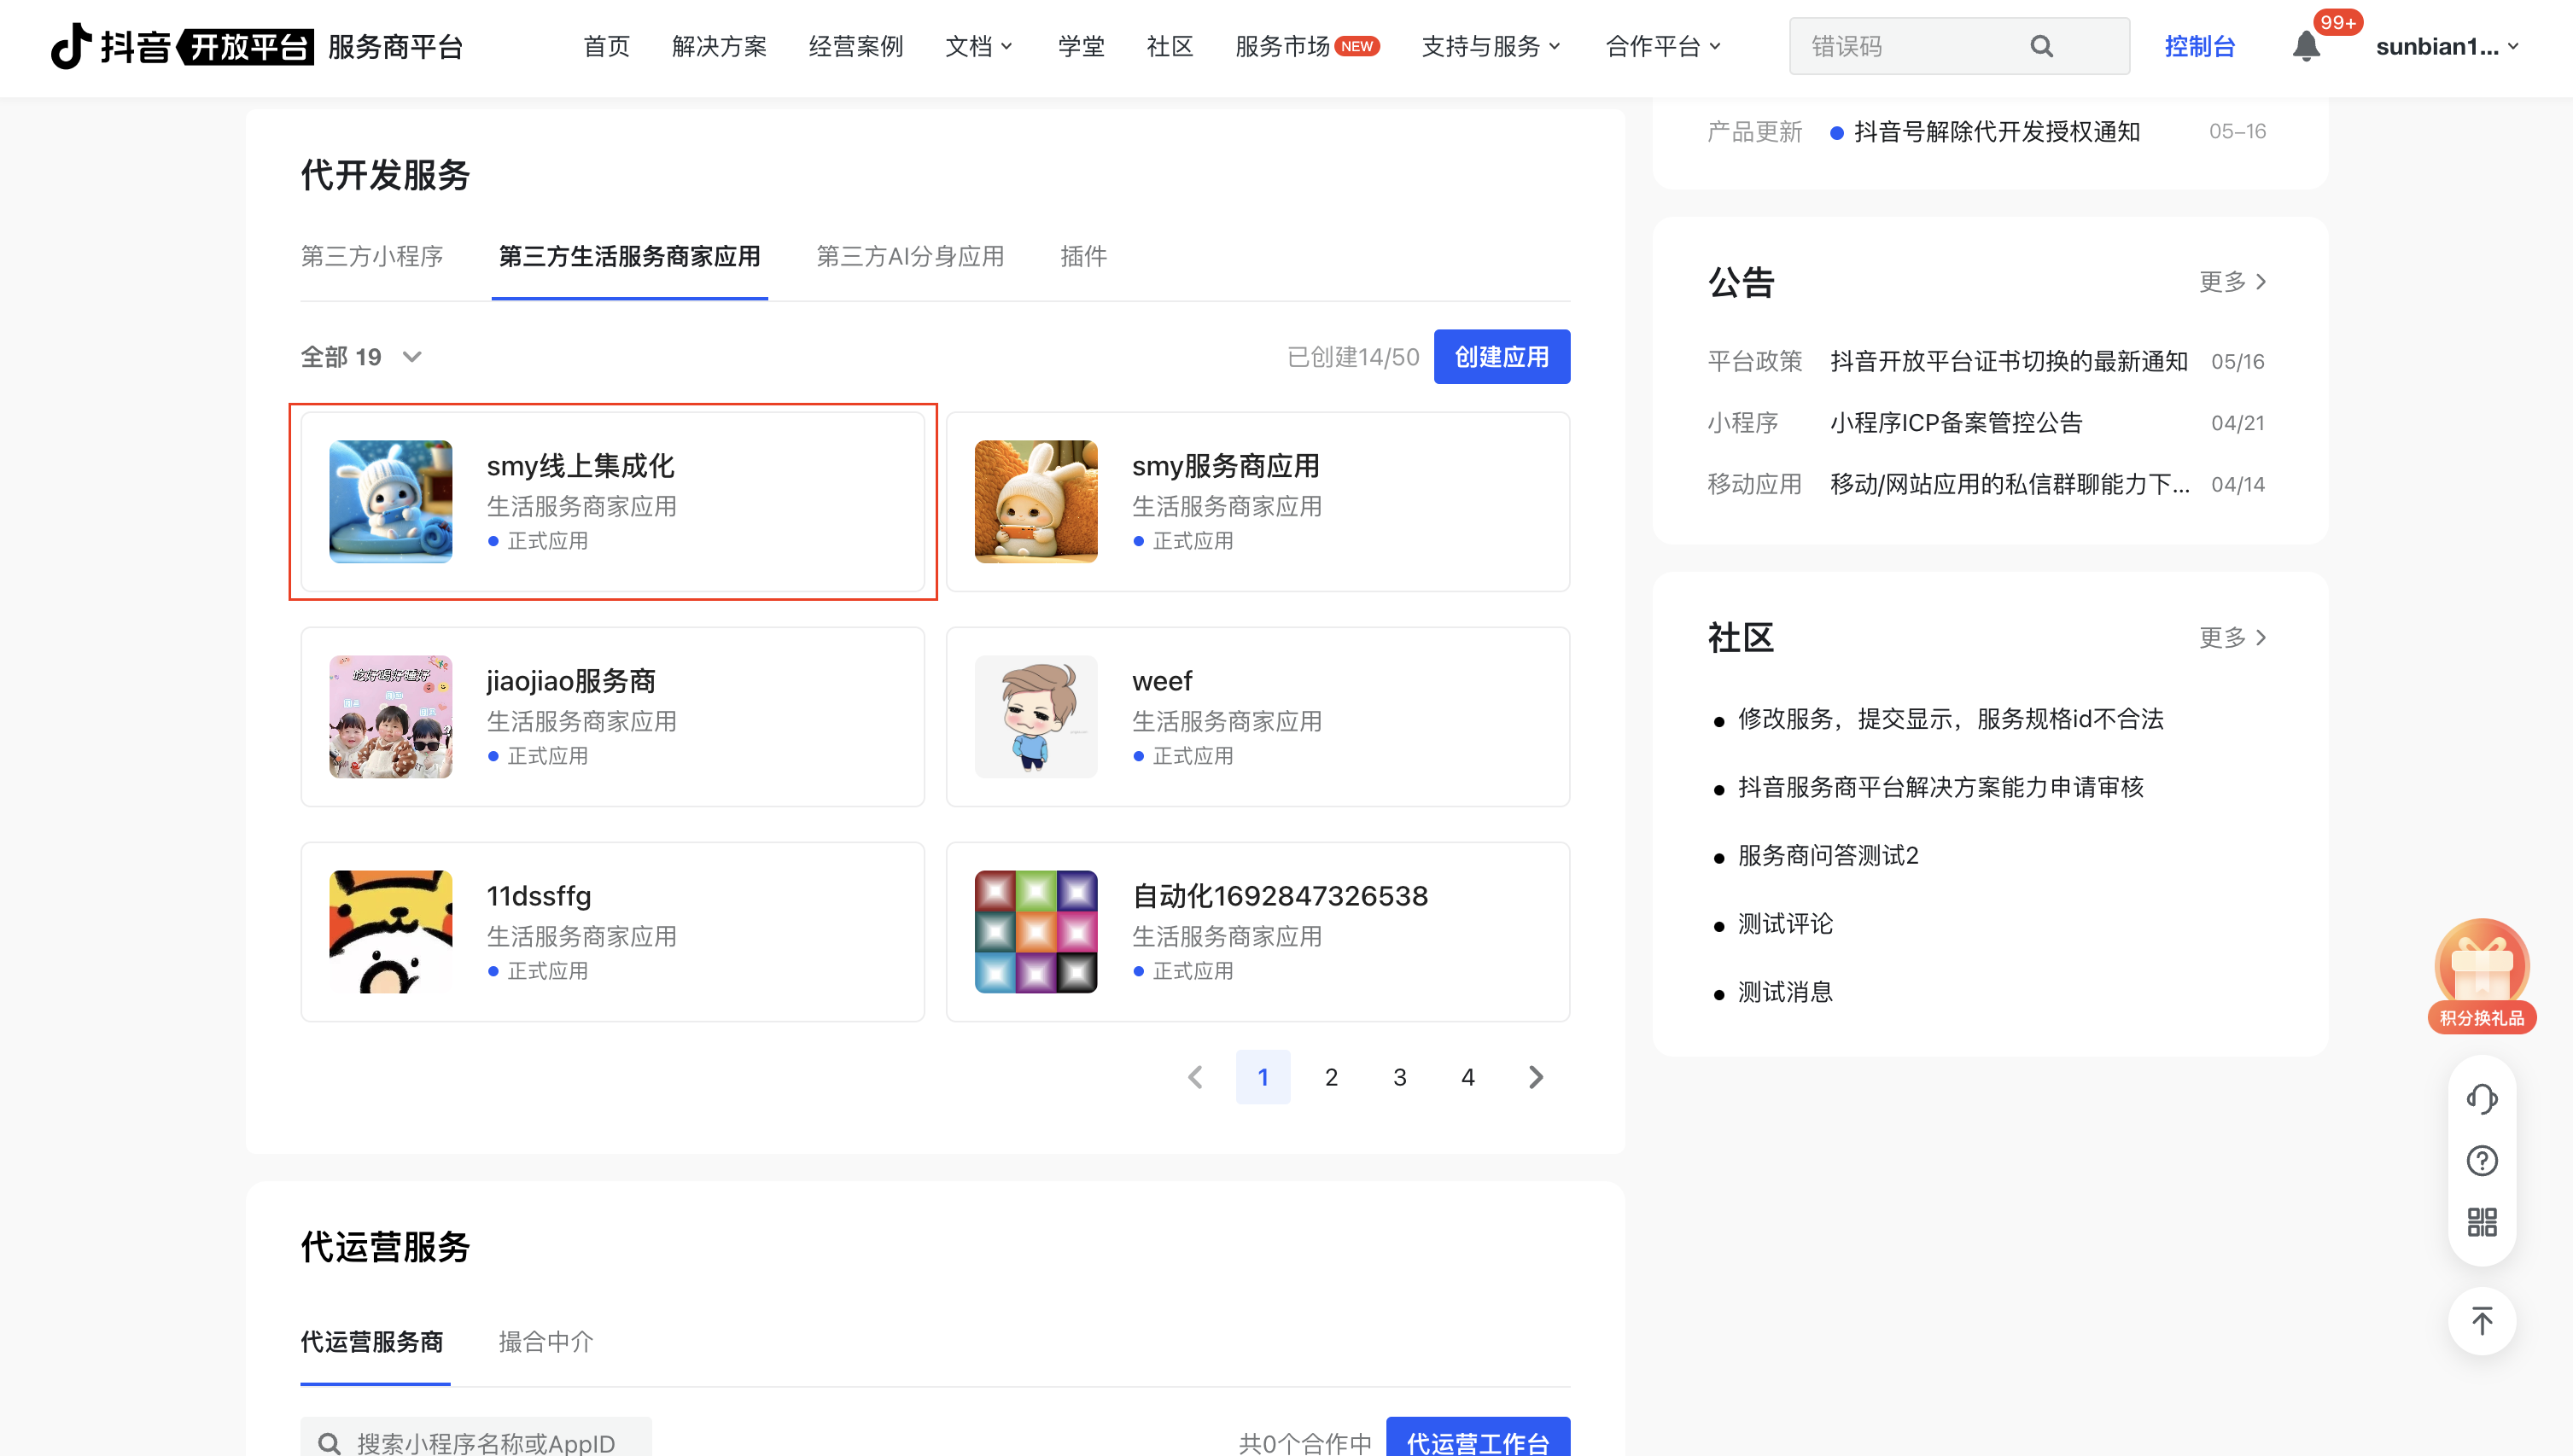The width and height of the screenshot is (2573, 1456).
Task: Open post 服务商问答测试2
Action: click(x=1828, y=856)
